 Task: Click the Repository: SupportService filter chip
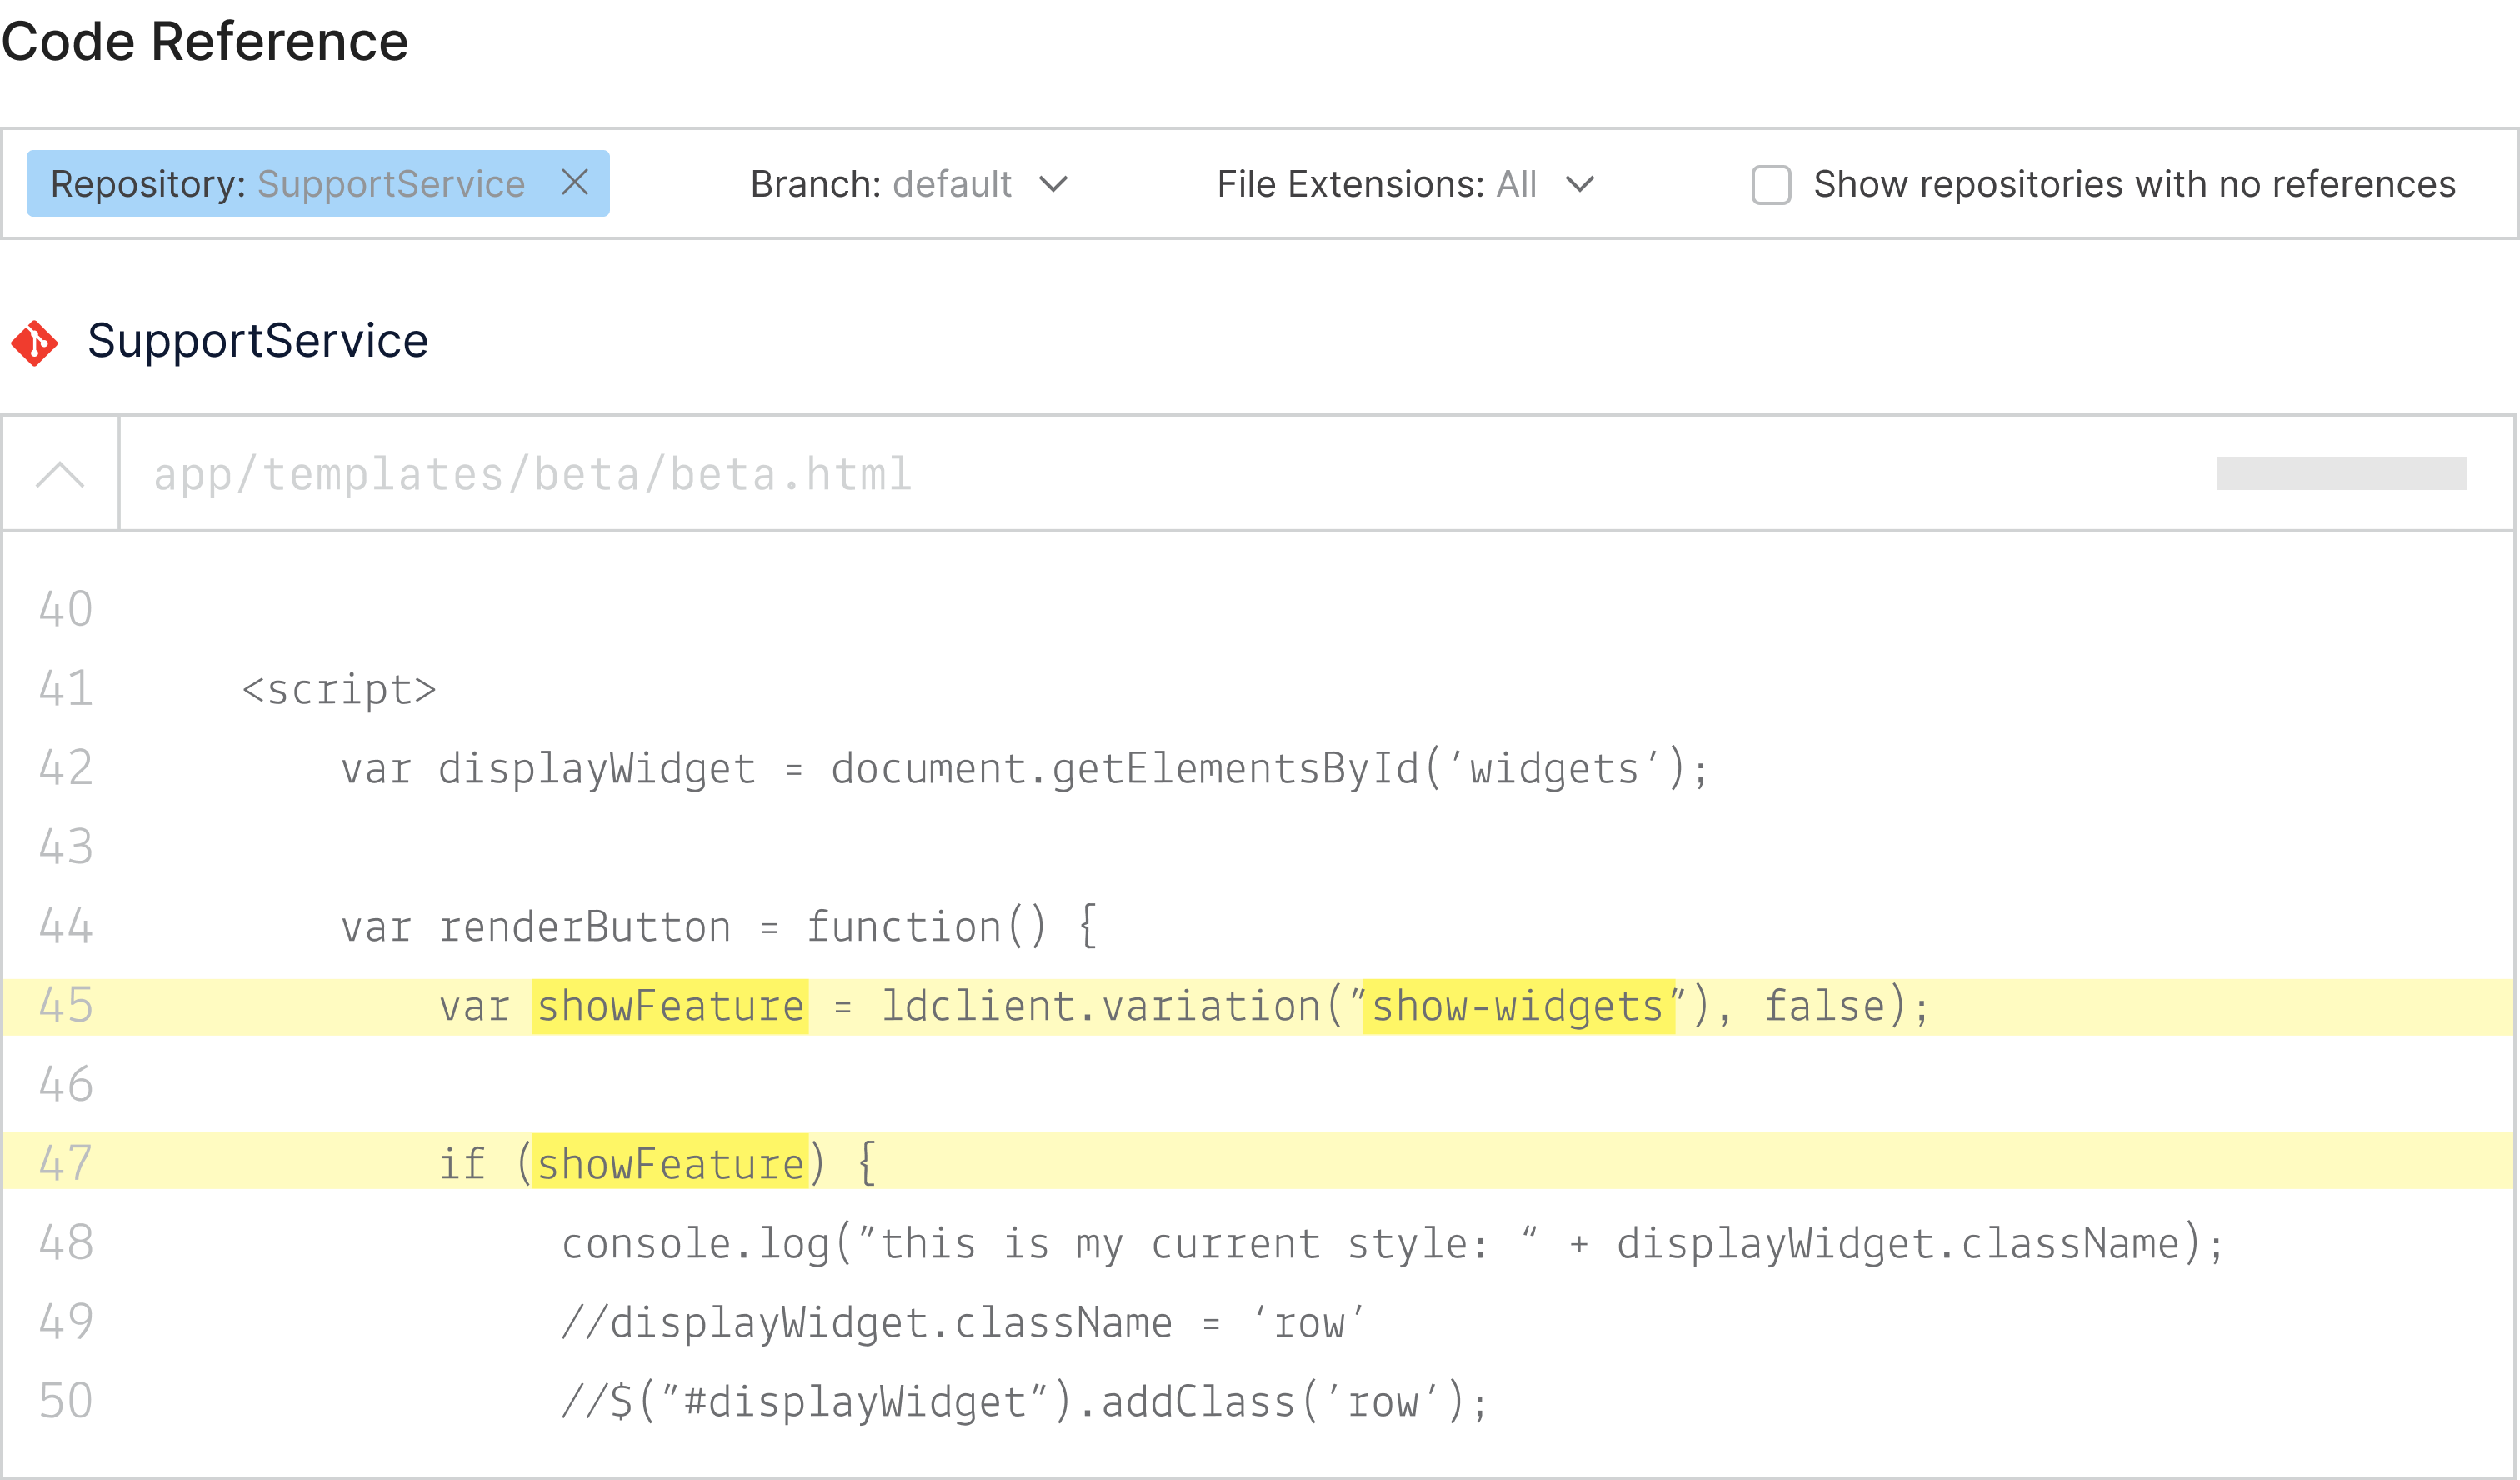click(x=288, y=184)
